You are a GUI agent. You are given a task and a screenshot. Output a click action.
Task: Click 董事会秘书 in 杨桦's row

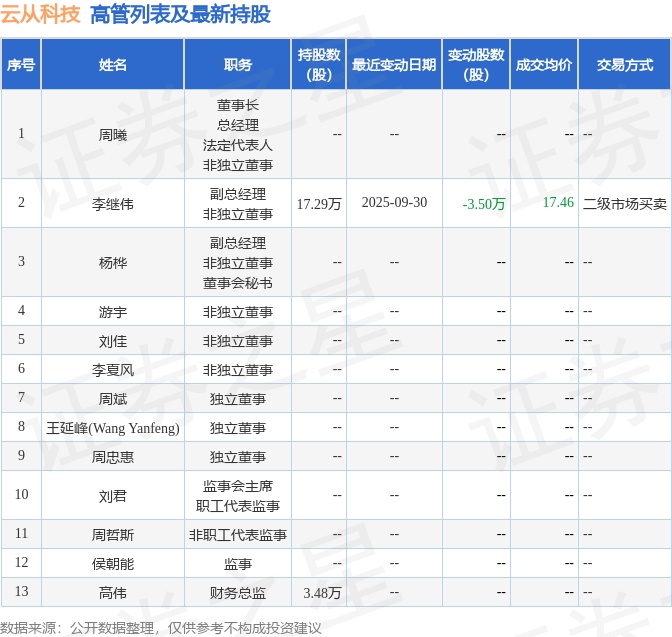(x=238, y=283)
